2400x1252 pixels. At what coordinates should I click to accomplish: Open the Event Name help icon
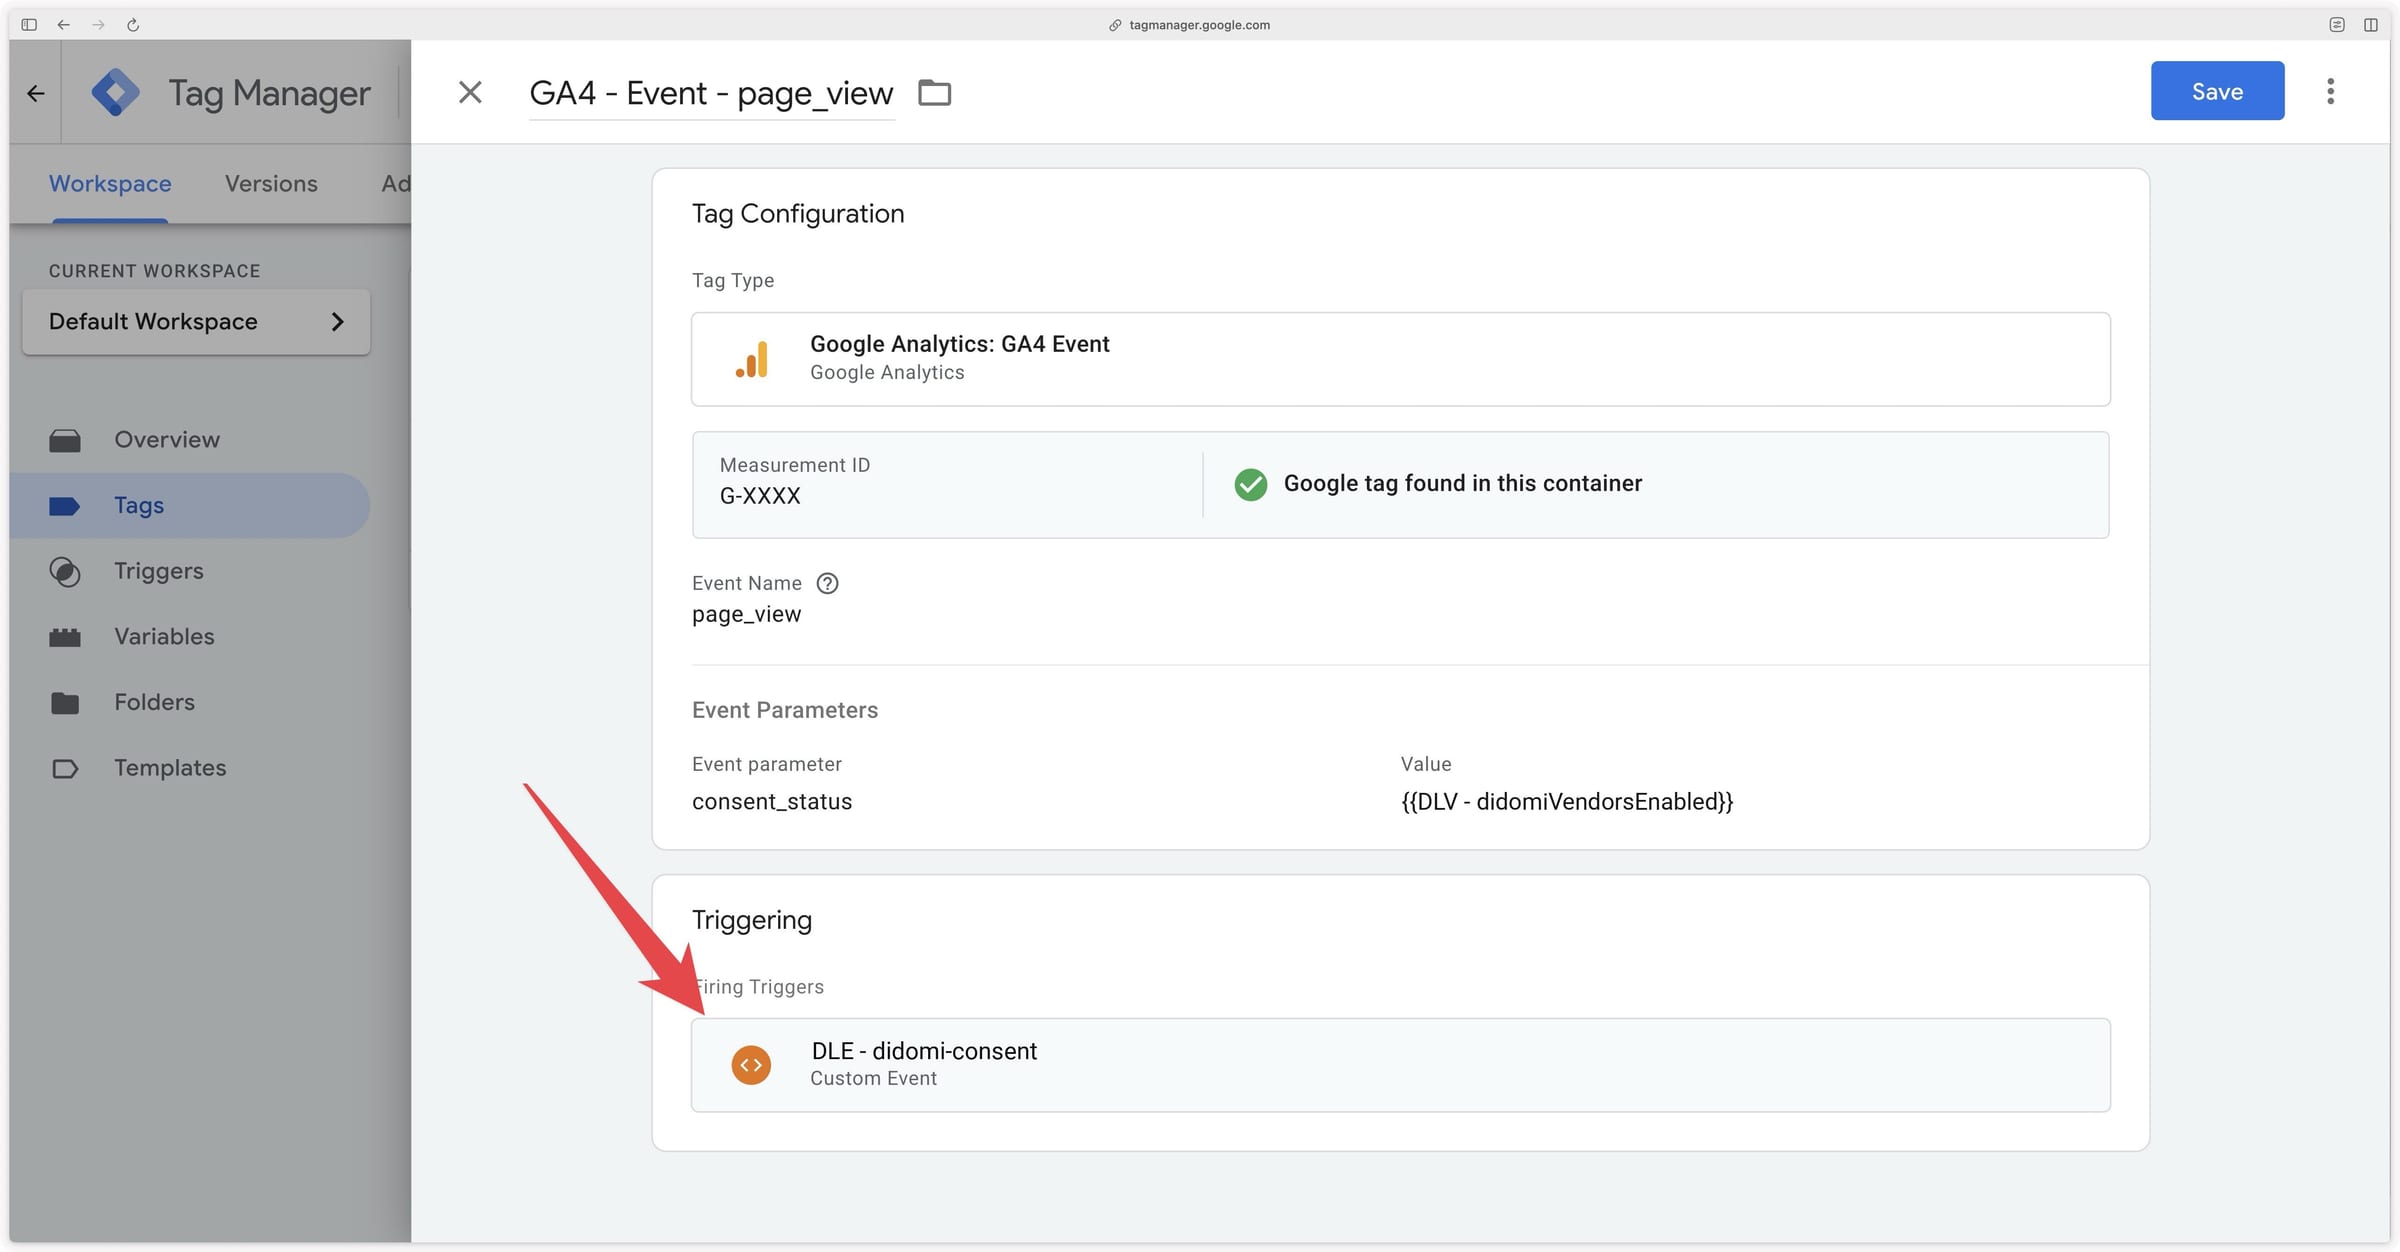pyautogui.click(x=827, y=583)
